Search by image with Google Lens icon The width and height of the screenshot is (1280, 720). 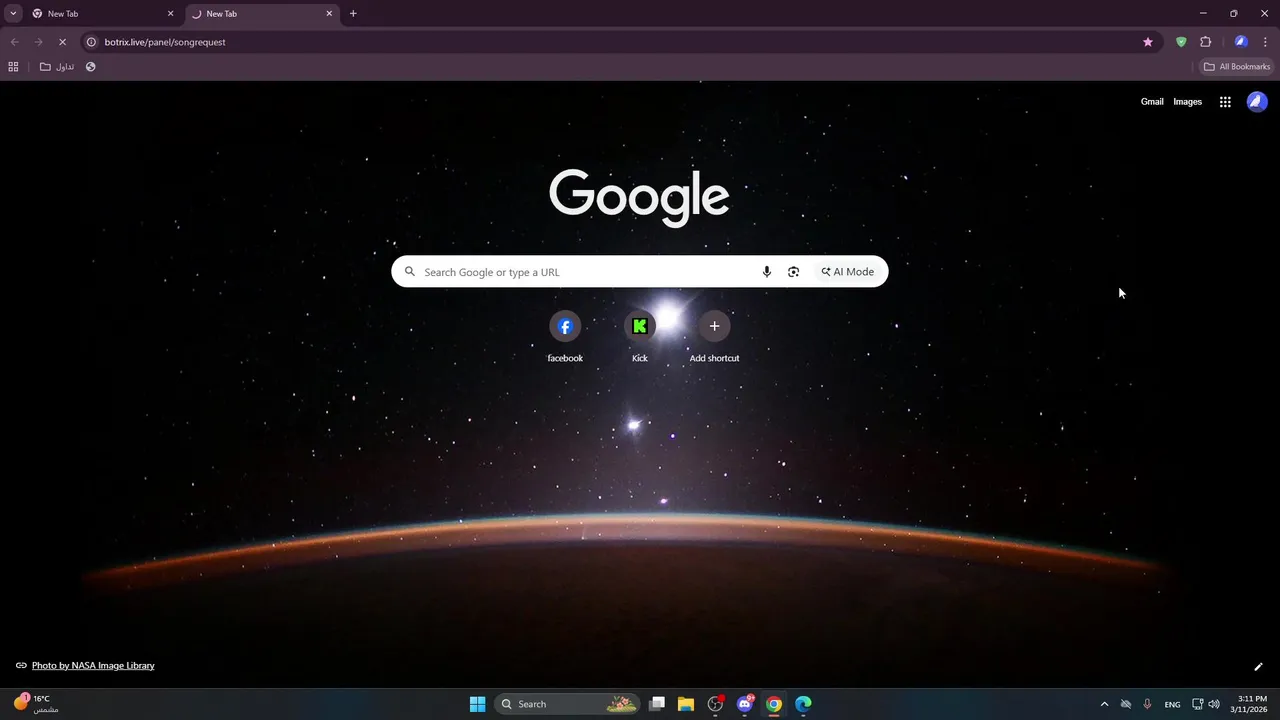click(x=793, y=272)
